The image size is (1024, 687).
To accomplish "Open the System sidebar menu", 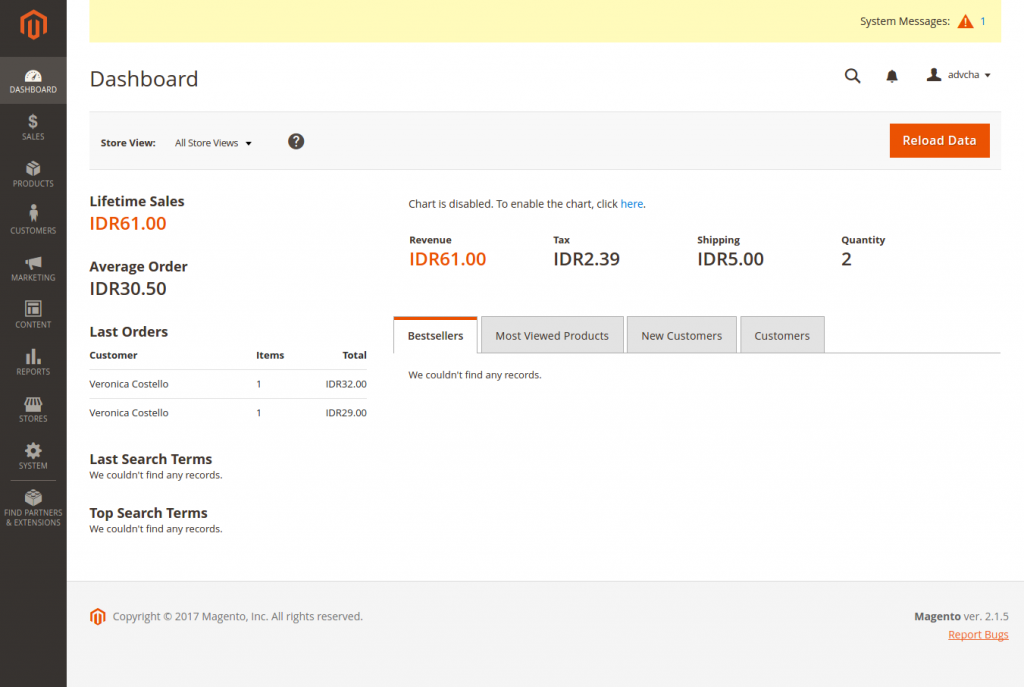I will 33,456.
